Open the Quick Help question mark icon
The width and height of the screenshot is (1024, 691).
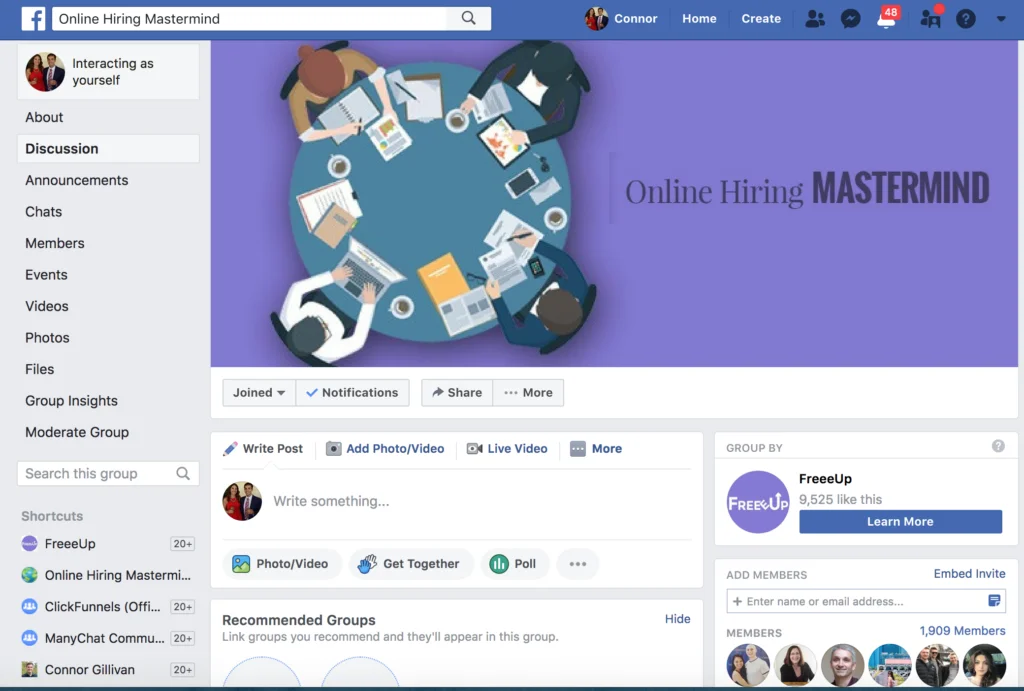[x=966, y=18]
